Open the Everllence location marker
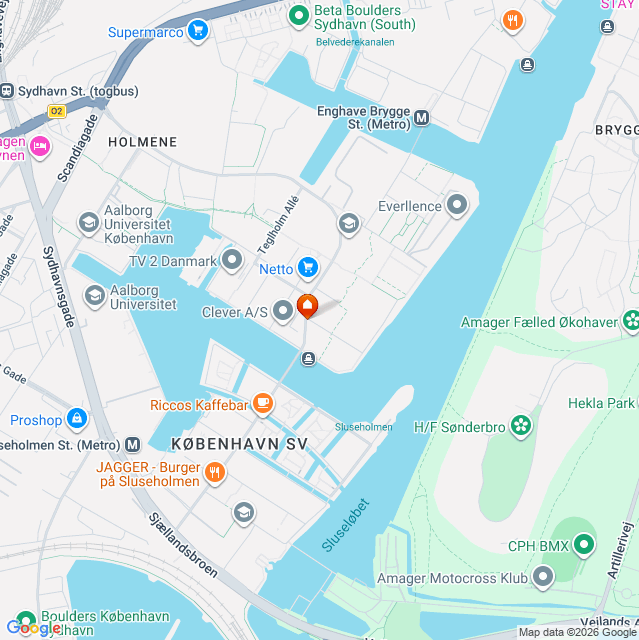The image size is (639, 640). coord(457,204)
